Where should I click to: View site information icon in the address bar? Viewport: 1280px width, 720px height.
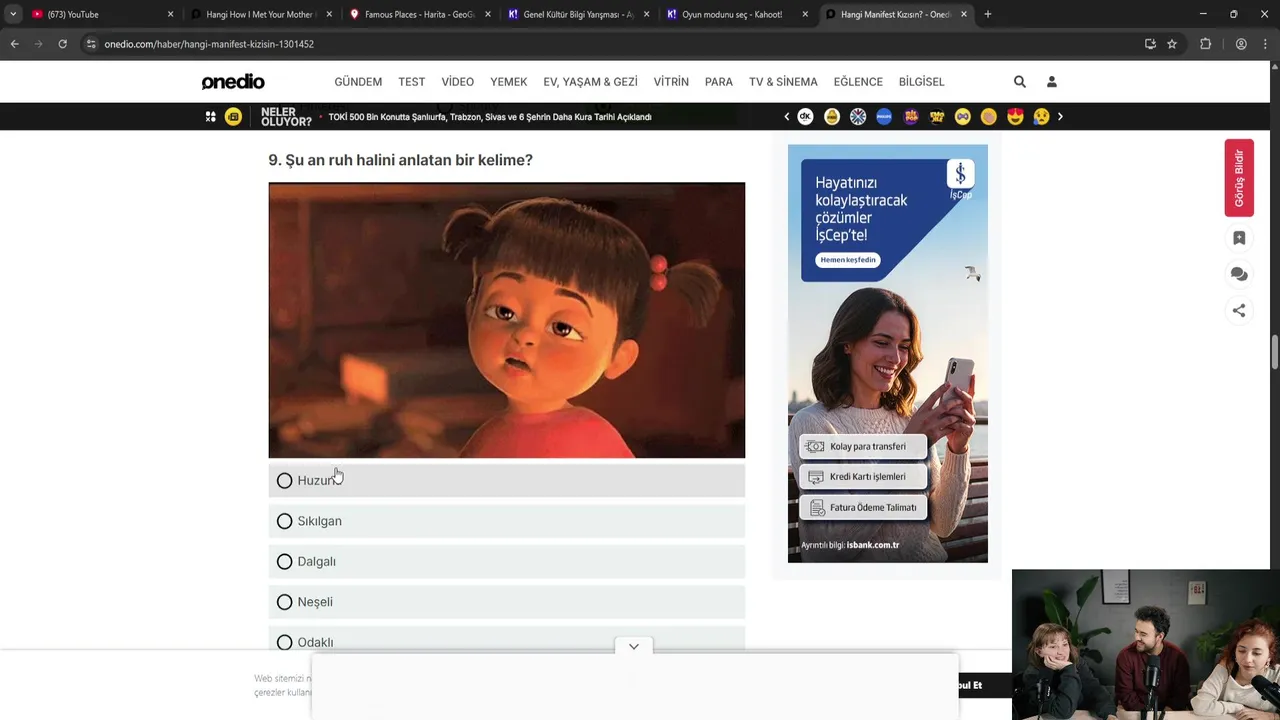[x=91, y=44]
